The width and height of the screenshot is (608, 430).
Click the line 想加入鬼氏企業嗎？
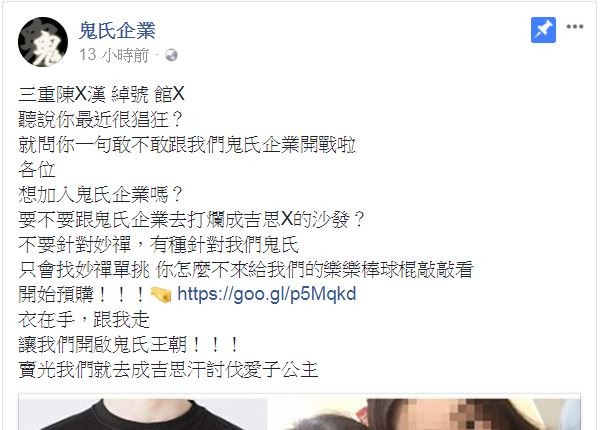[x=100, y=195]
